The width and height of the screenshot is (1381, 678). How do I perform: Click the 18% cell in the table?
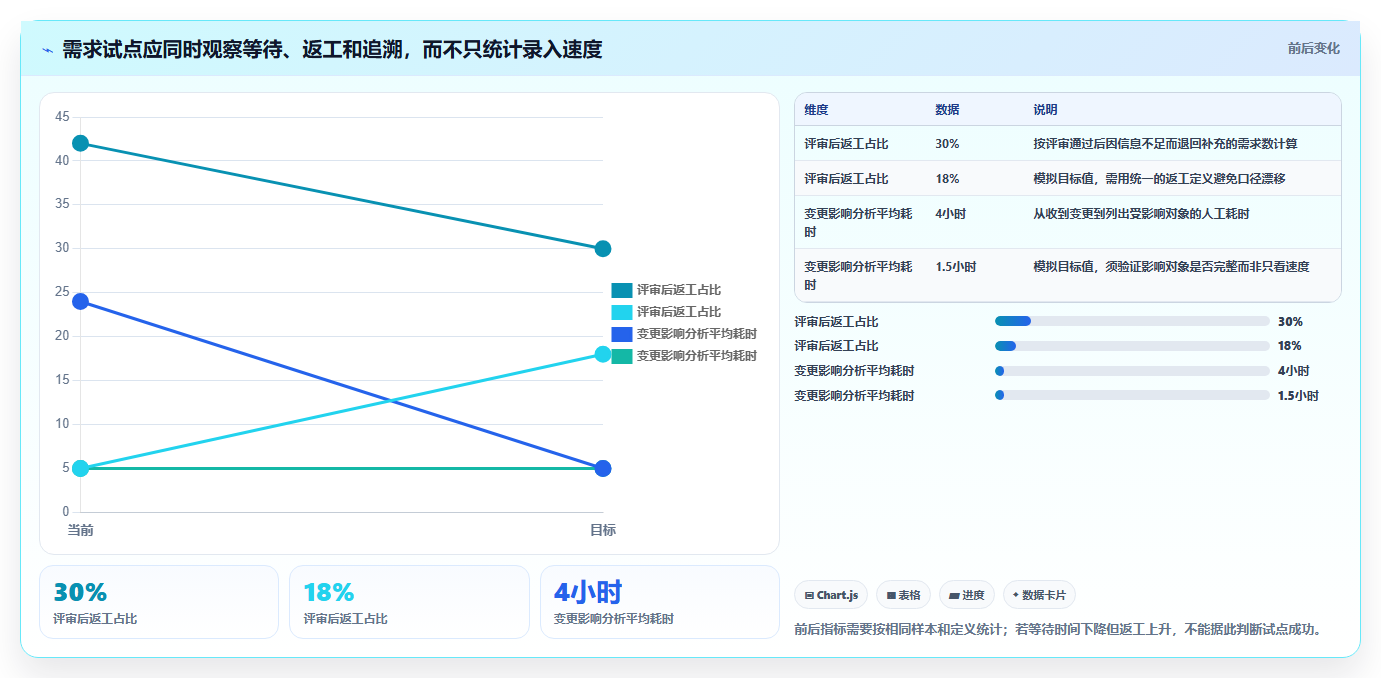(x=947, y=179)
